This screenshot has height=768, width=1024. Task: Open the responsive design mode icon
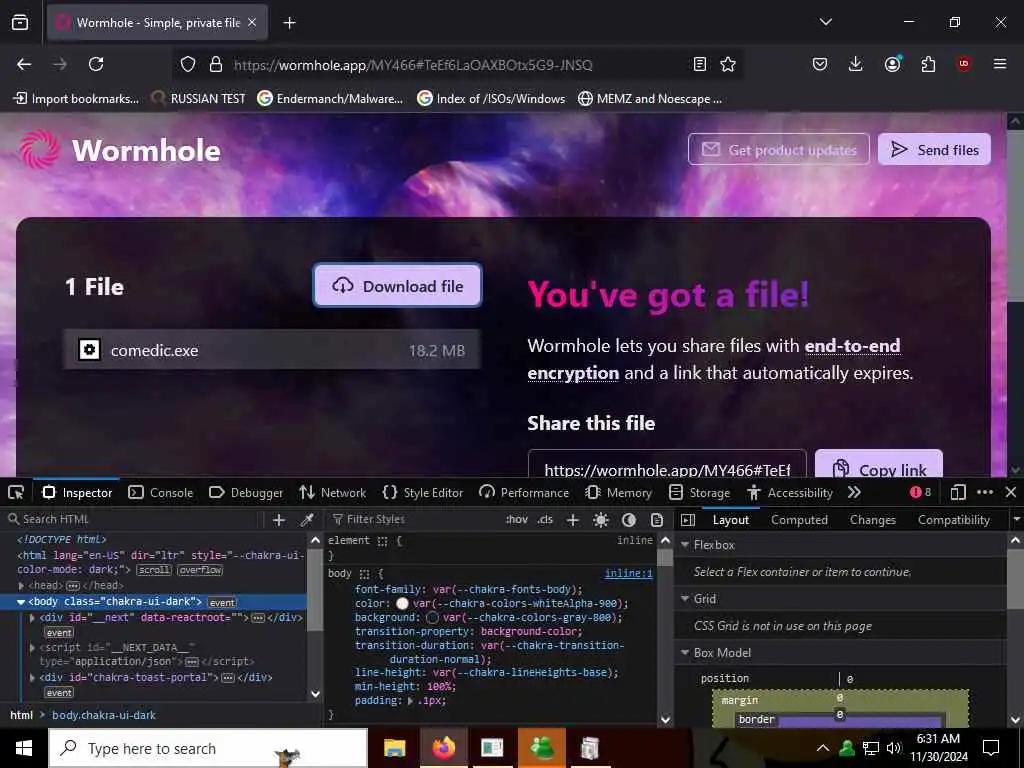pos(958,492)
